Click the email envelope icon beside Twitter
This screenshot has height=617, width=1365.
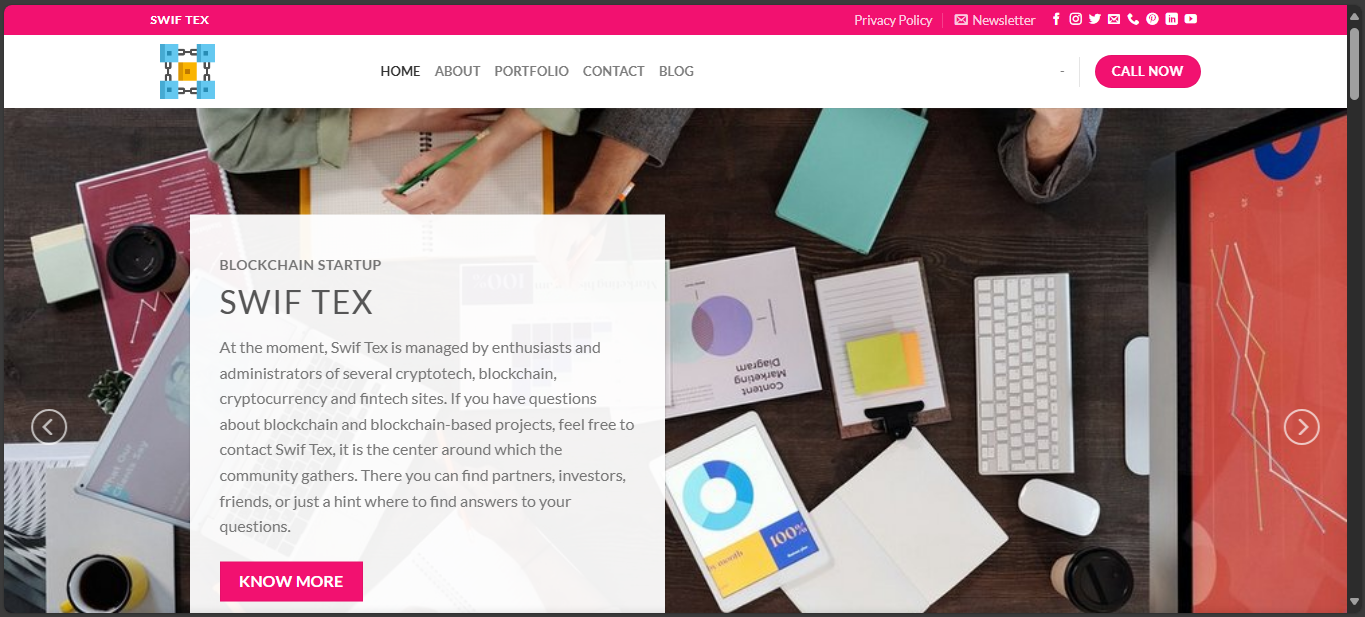pos(1114,19)
